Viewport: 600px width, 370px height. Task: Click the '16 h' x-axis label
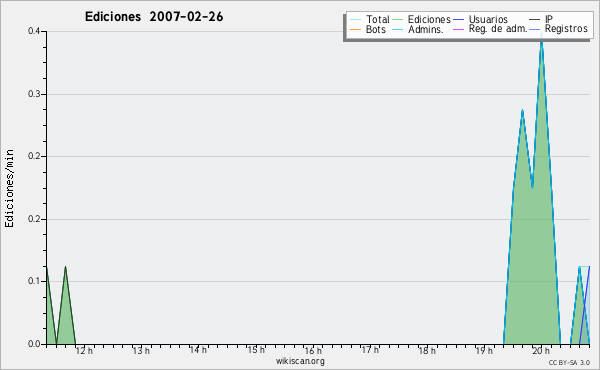click(x=313, y=350)
